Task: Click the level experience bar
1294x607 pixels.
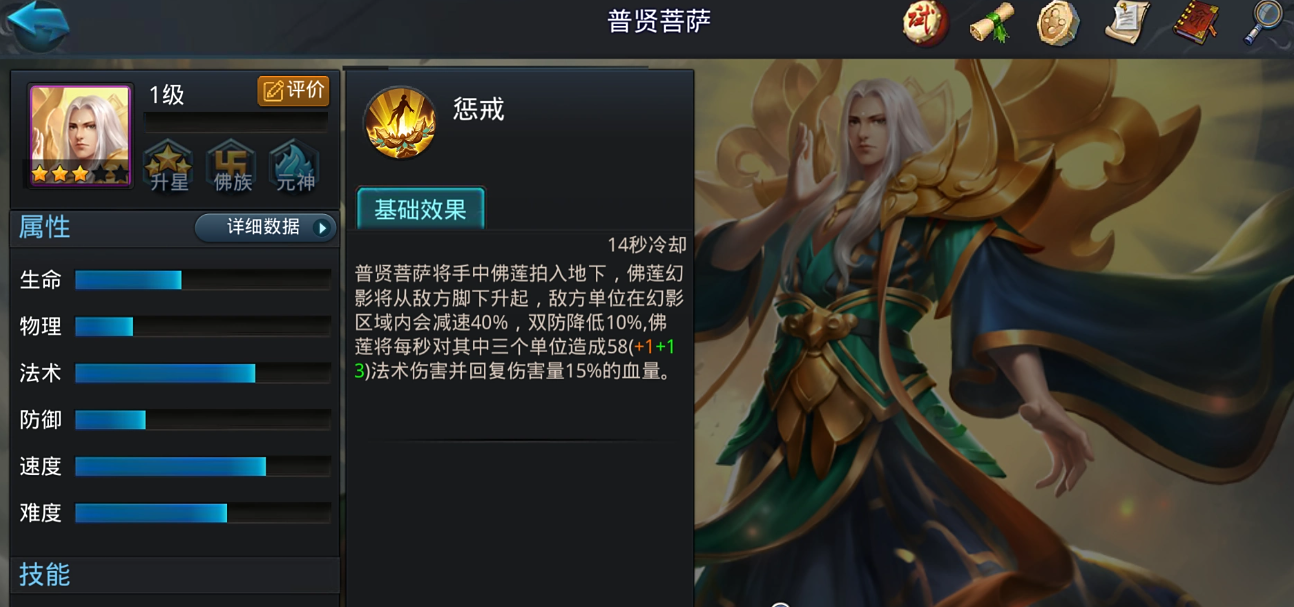Action: pos(236,122)
